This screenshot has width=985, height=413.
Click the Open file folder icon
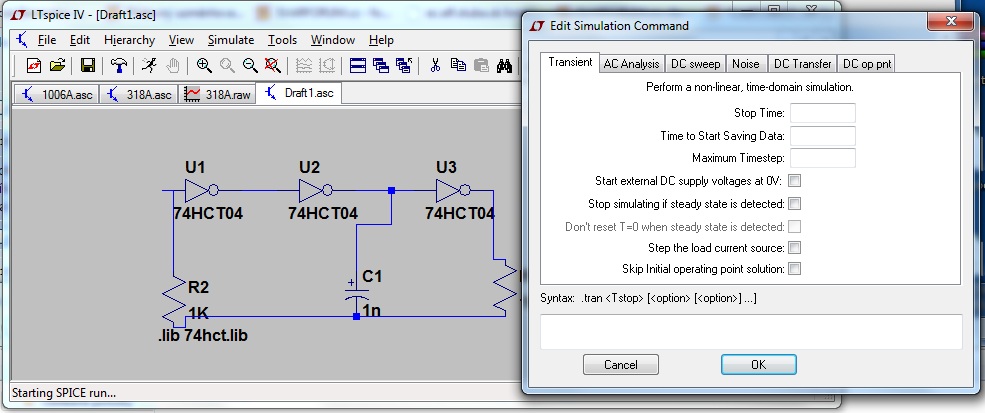[58, 65]
